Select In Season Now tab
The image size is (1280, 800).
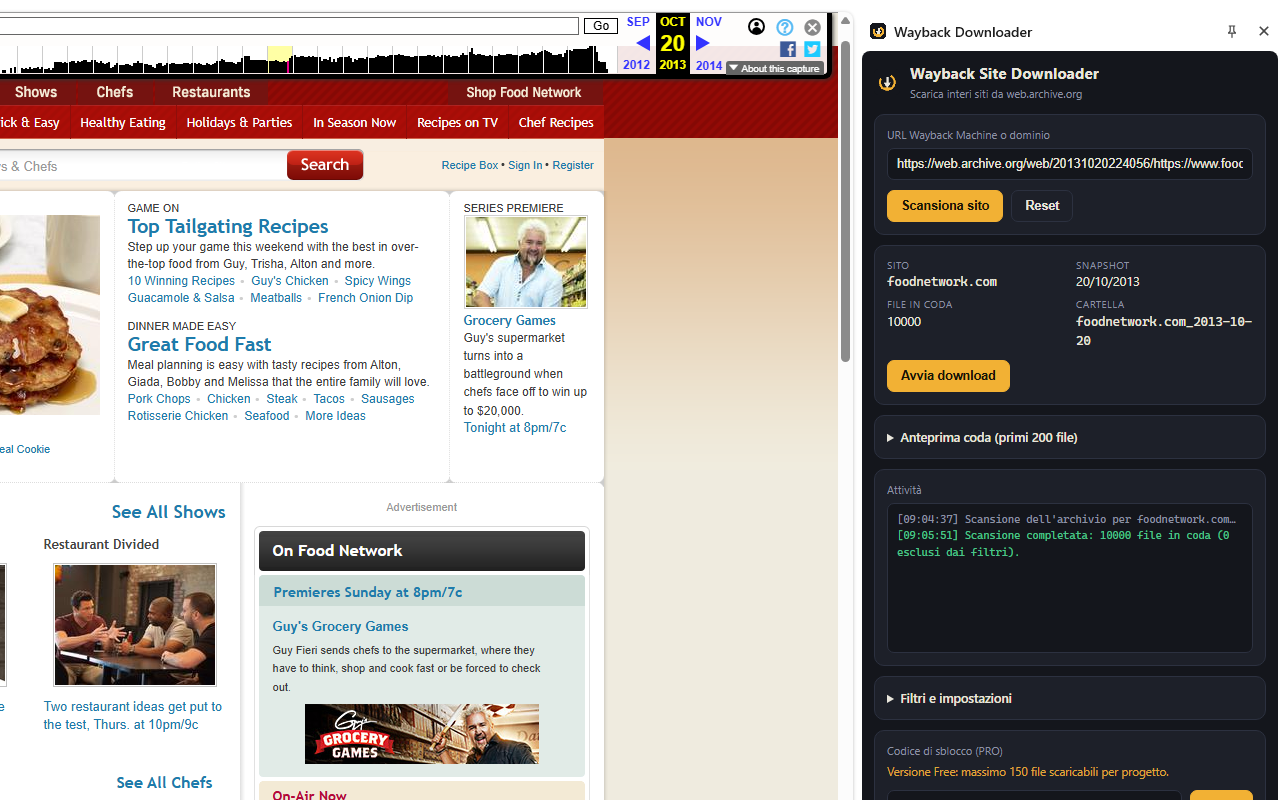pyautogui.click(x=354, y=122)
